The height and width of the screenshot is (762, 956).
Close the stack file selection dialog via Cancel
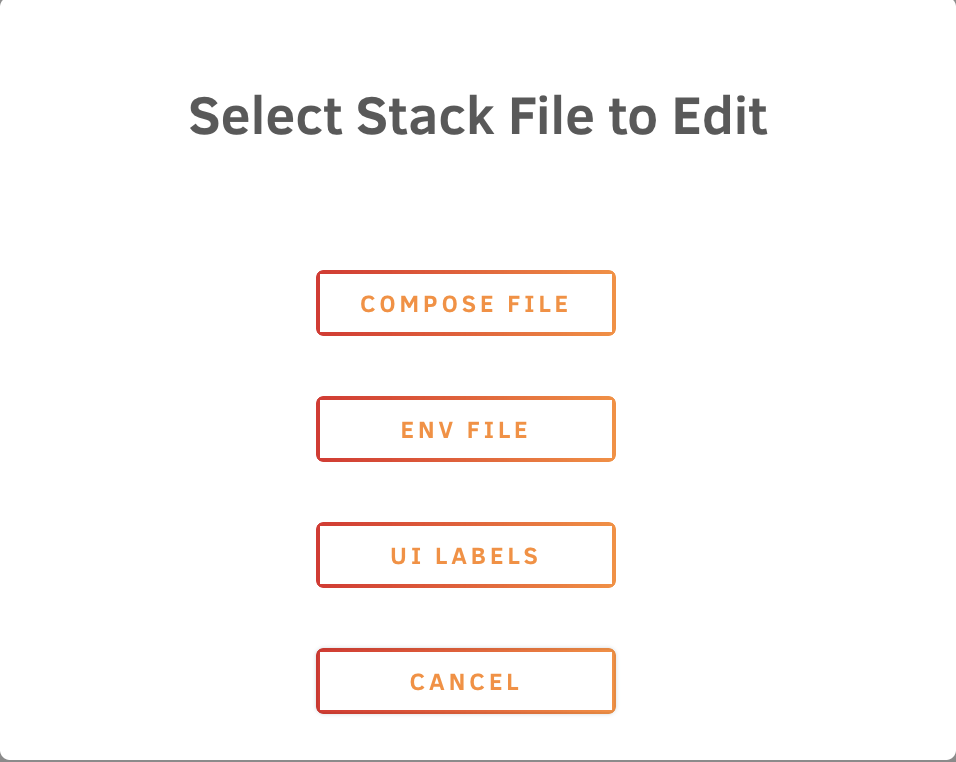coord(465,681)
